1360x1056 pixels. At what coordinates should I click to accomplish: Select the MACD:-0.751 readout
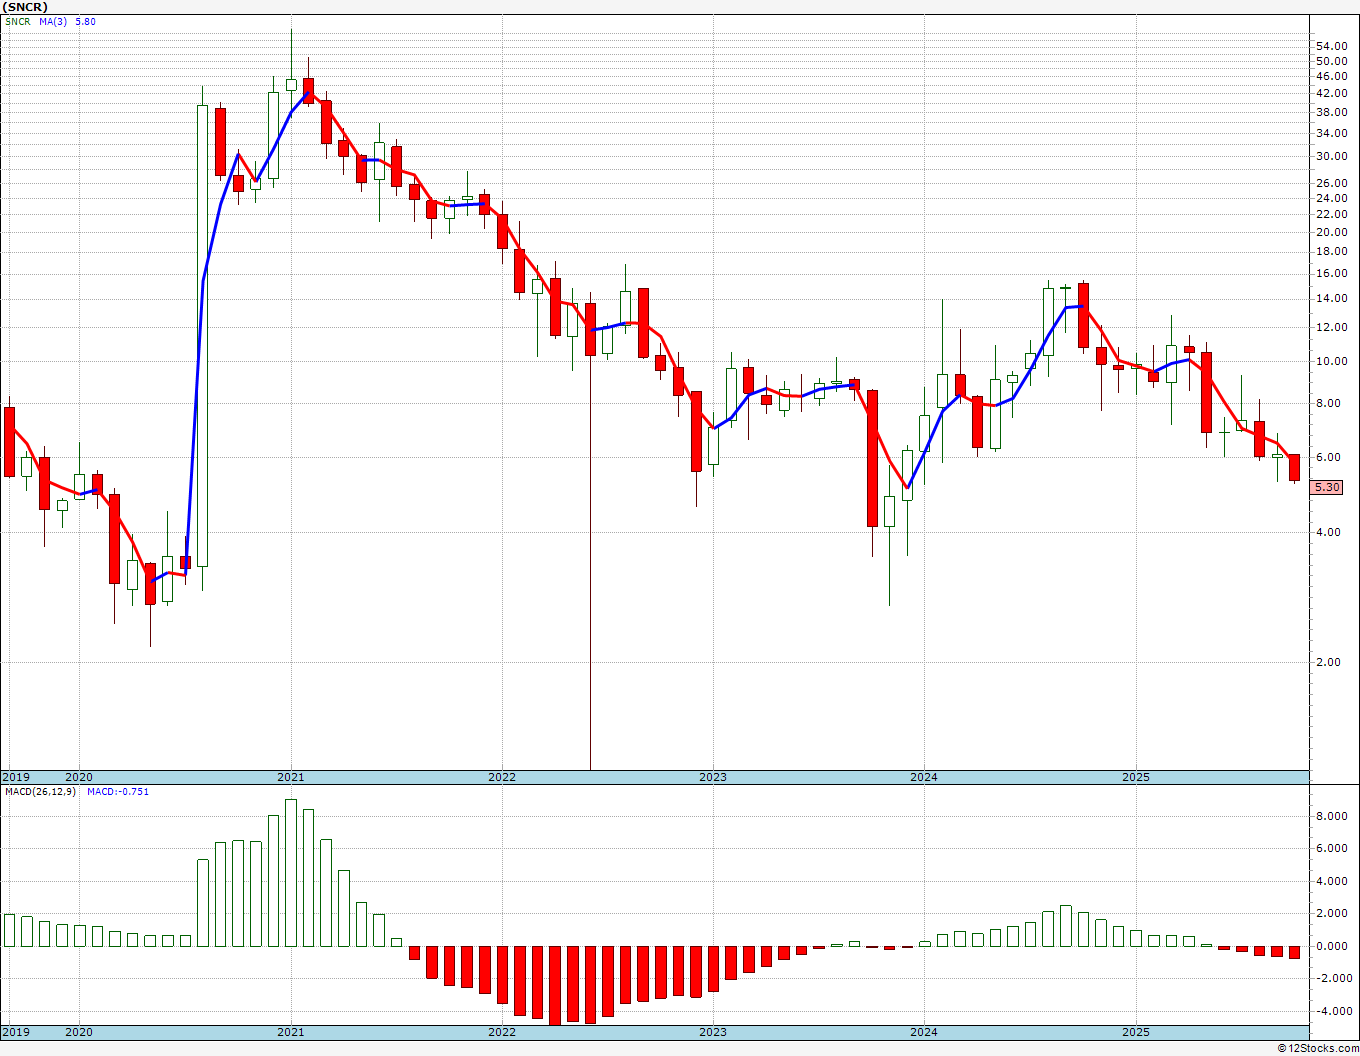118,792
